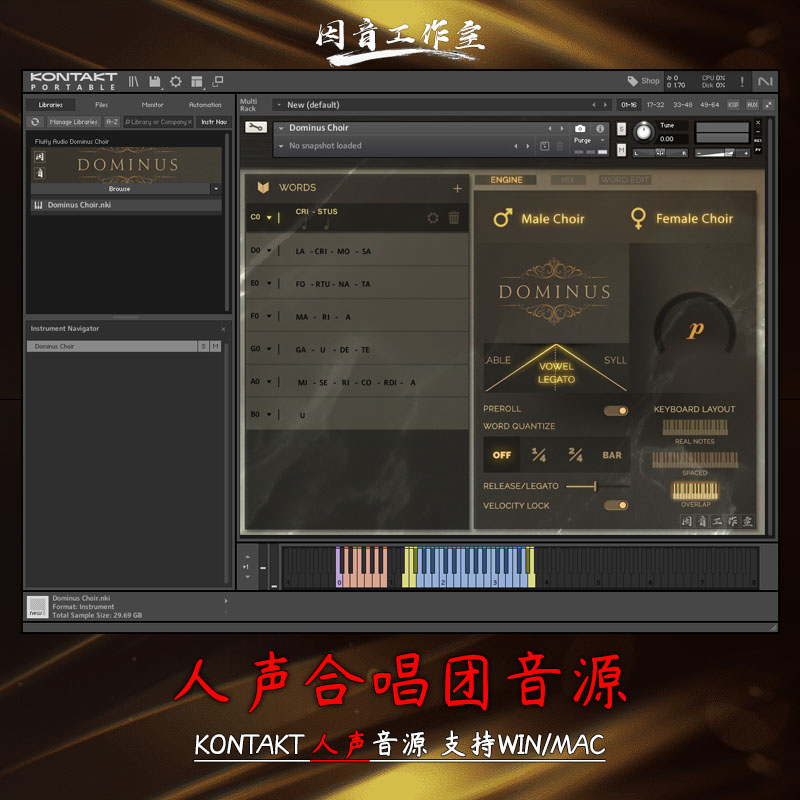This screenshot has height=800, width=800.
Task: Switch to the Files tab
Action: tap(102, 105)
